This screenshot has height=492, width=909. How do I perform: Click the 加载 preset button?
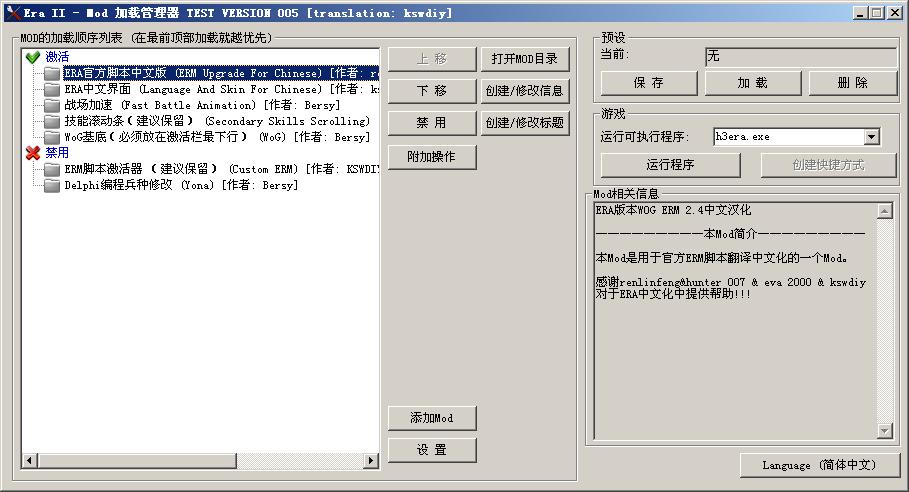coord(753,83)
